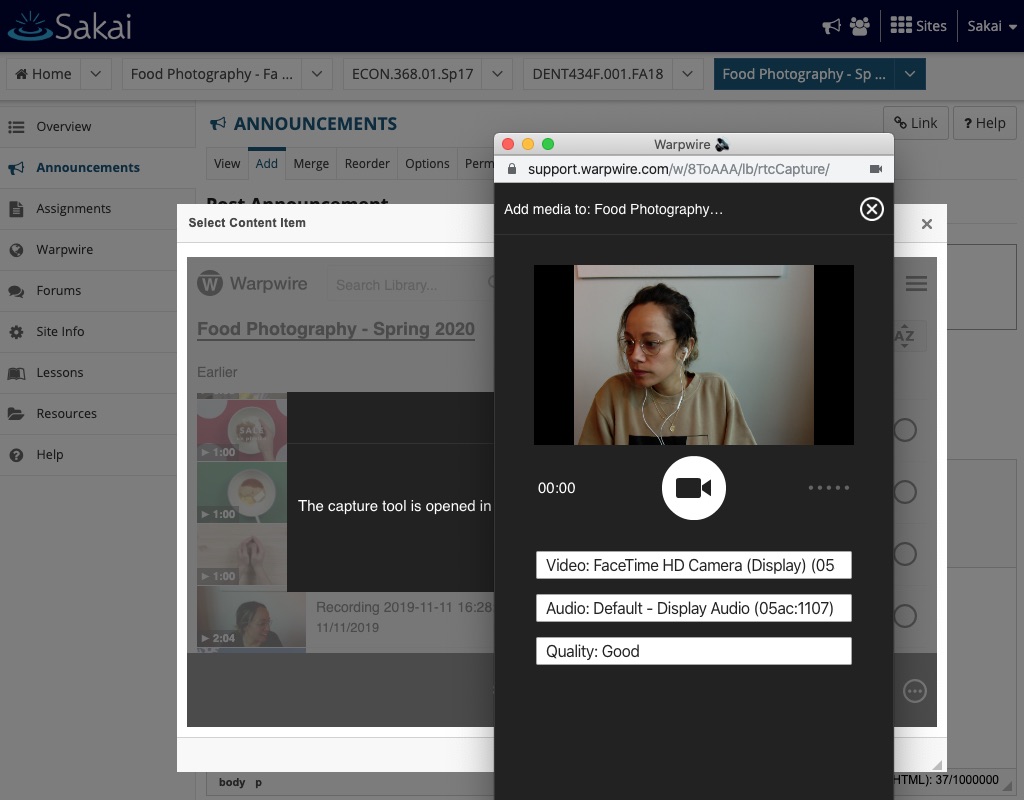
Task: Expand the Food Photography - Fa chevron
Action: click(317, 74)
